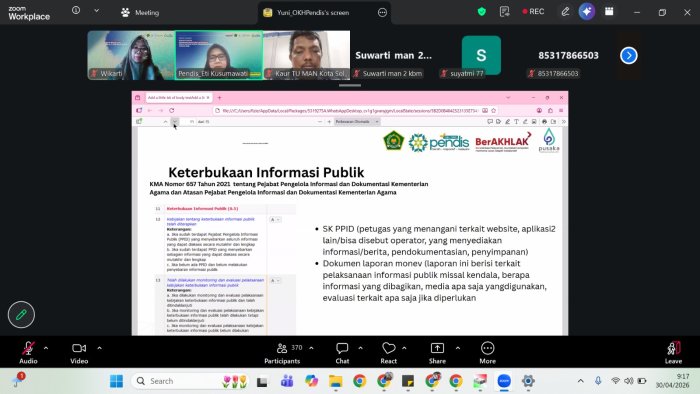Open the AI Companion sparkle icon
This screenshot has height=394, width=700.
point(587,12)
